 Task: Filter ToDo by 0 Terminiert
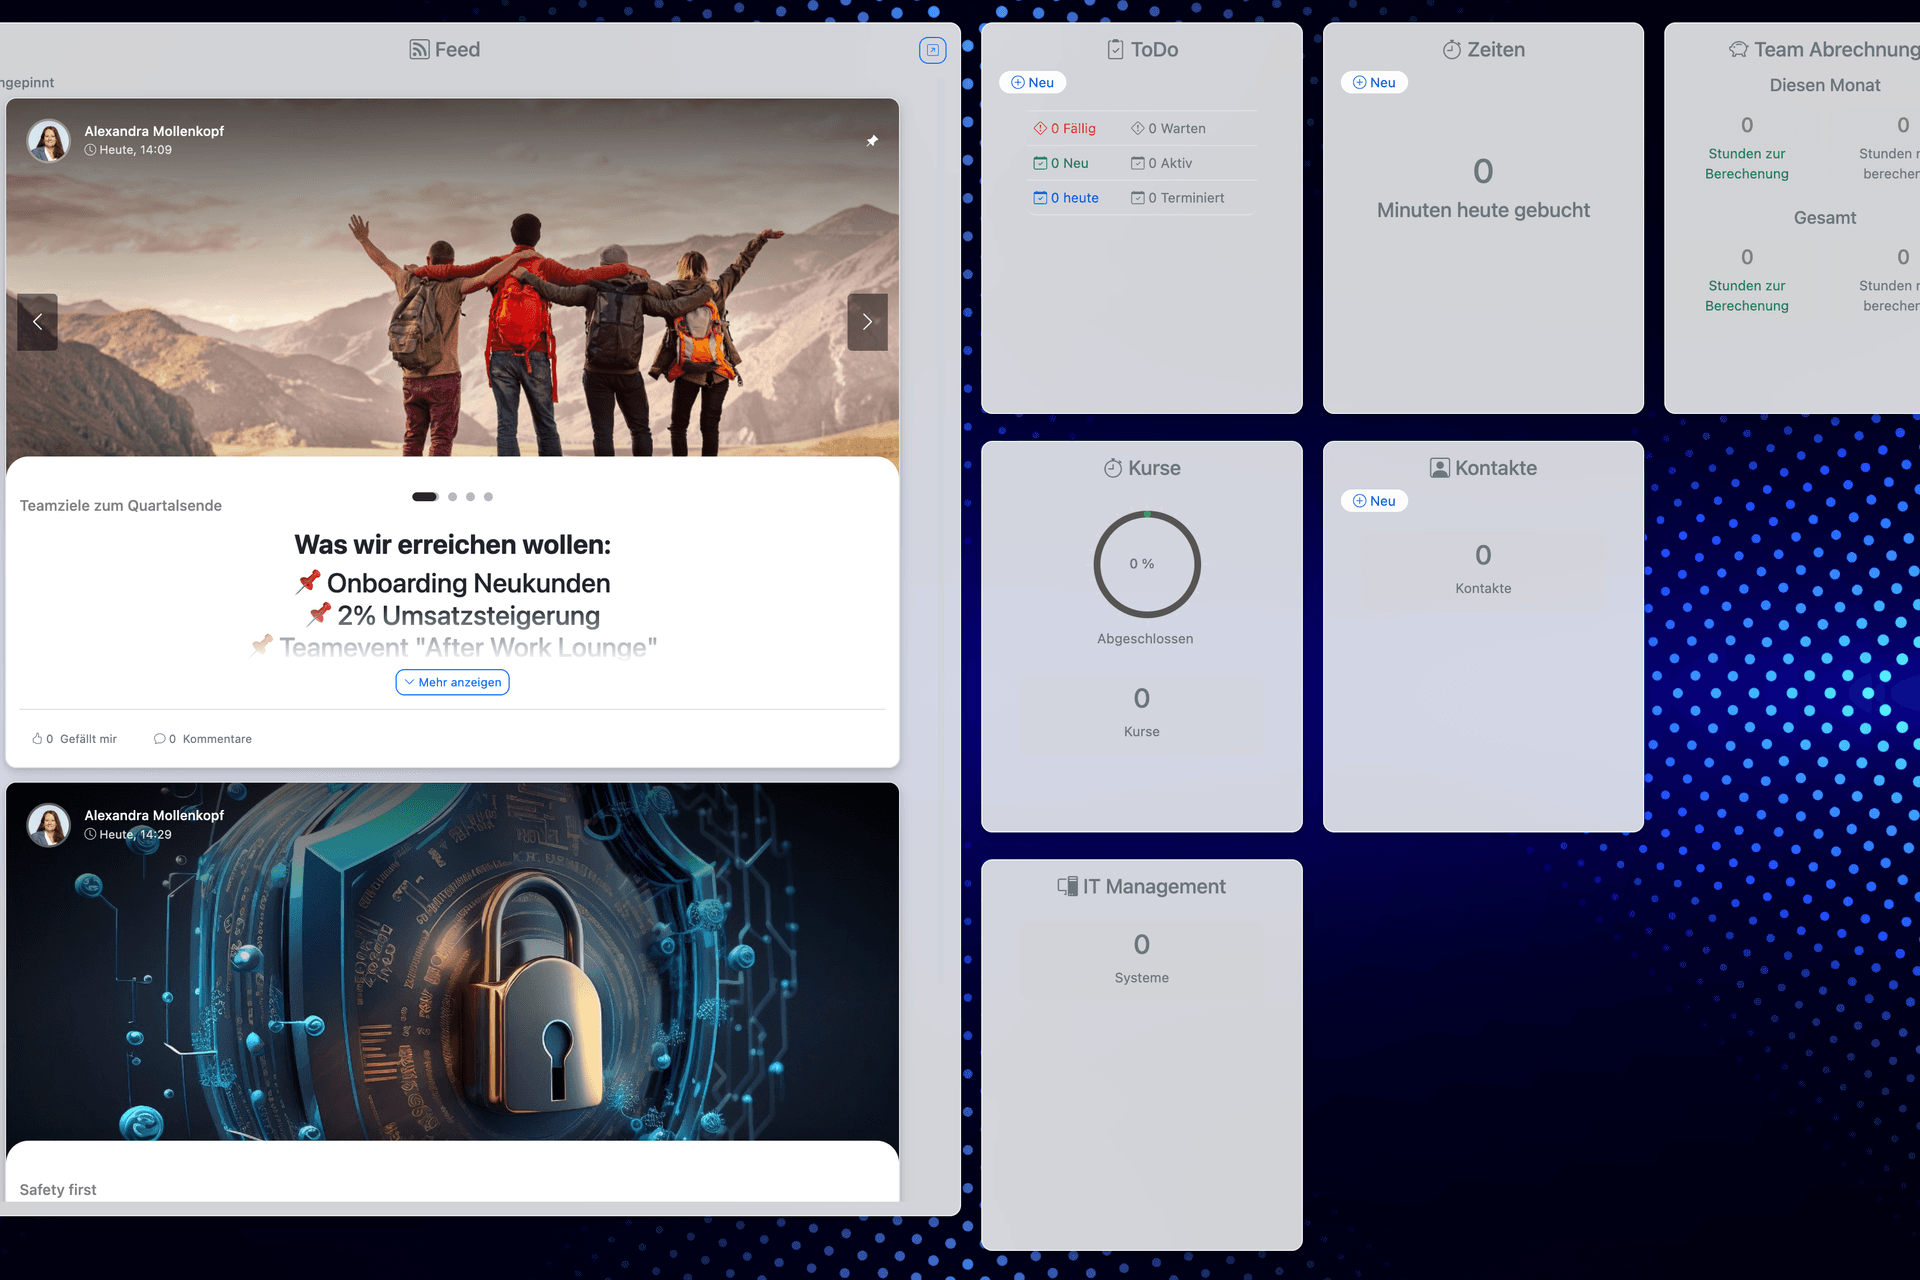click(1178, 198)
